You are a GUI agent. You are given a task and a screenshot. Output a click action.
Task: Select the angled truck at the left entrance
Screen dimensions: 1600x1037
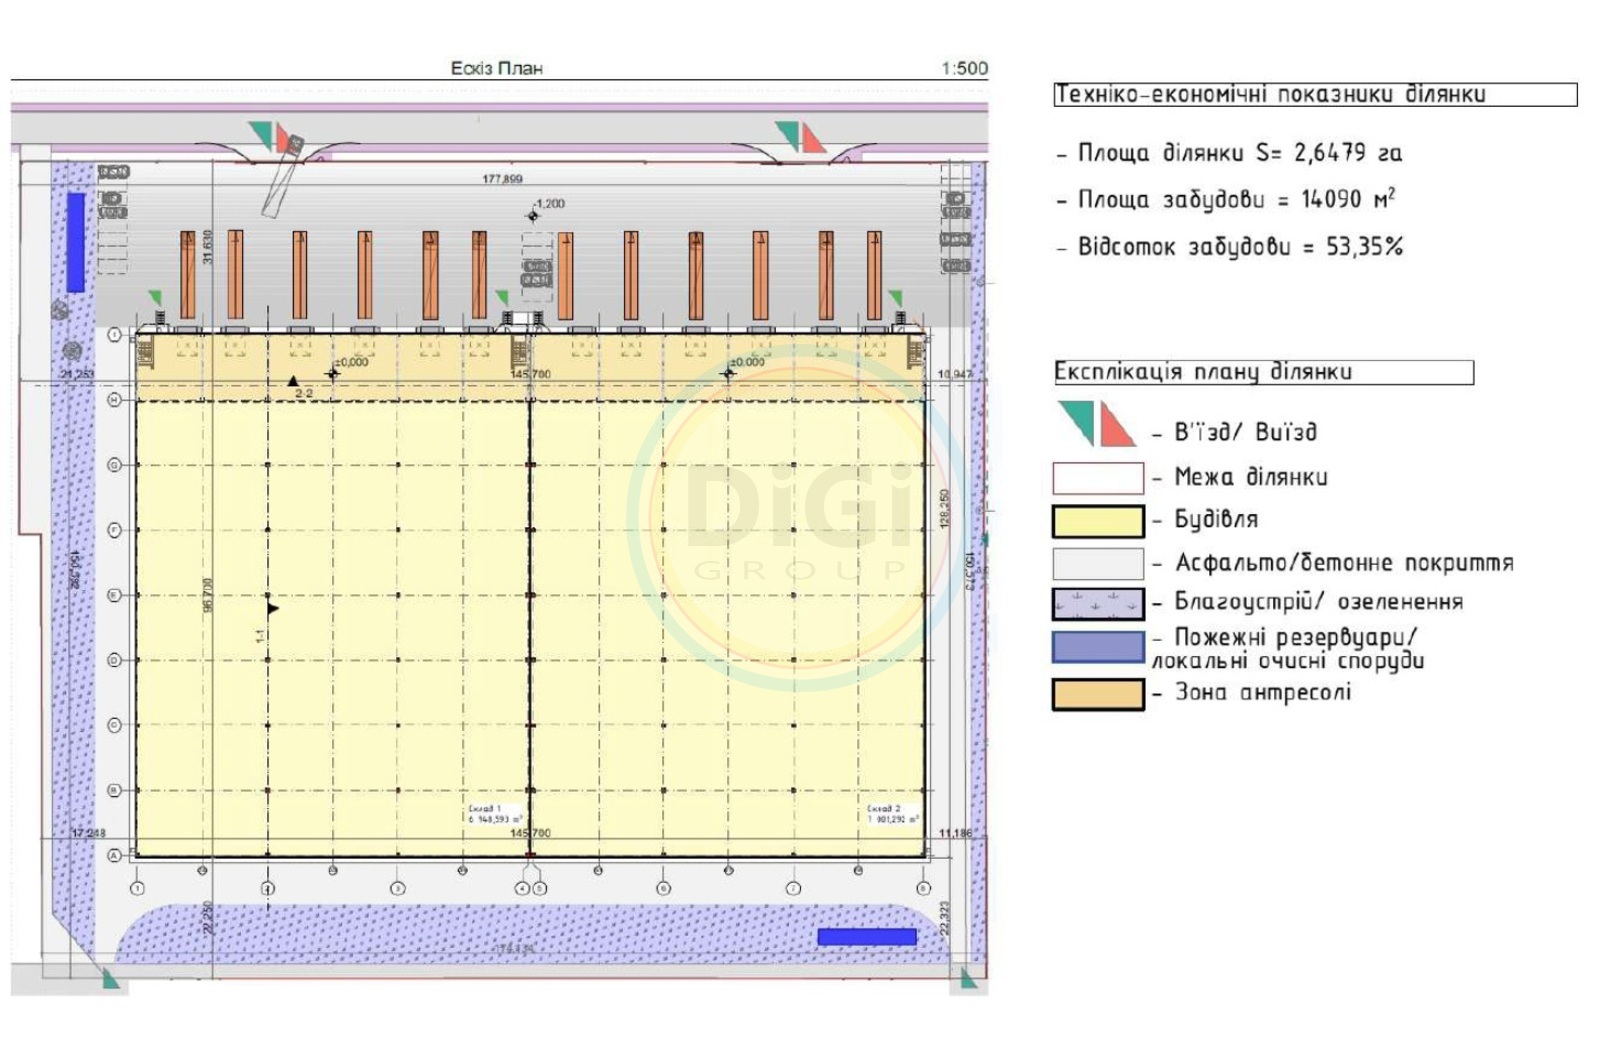point(282,177)
